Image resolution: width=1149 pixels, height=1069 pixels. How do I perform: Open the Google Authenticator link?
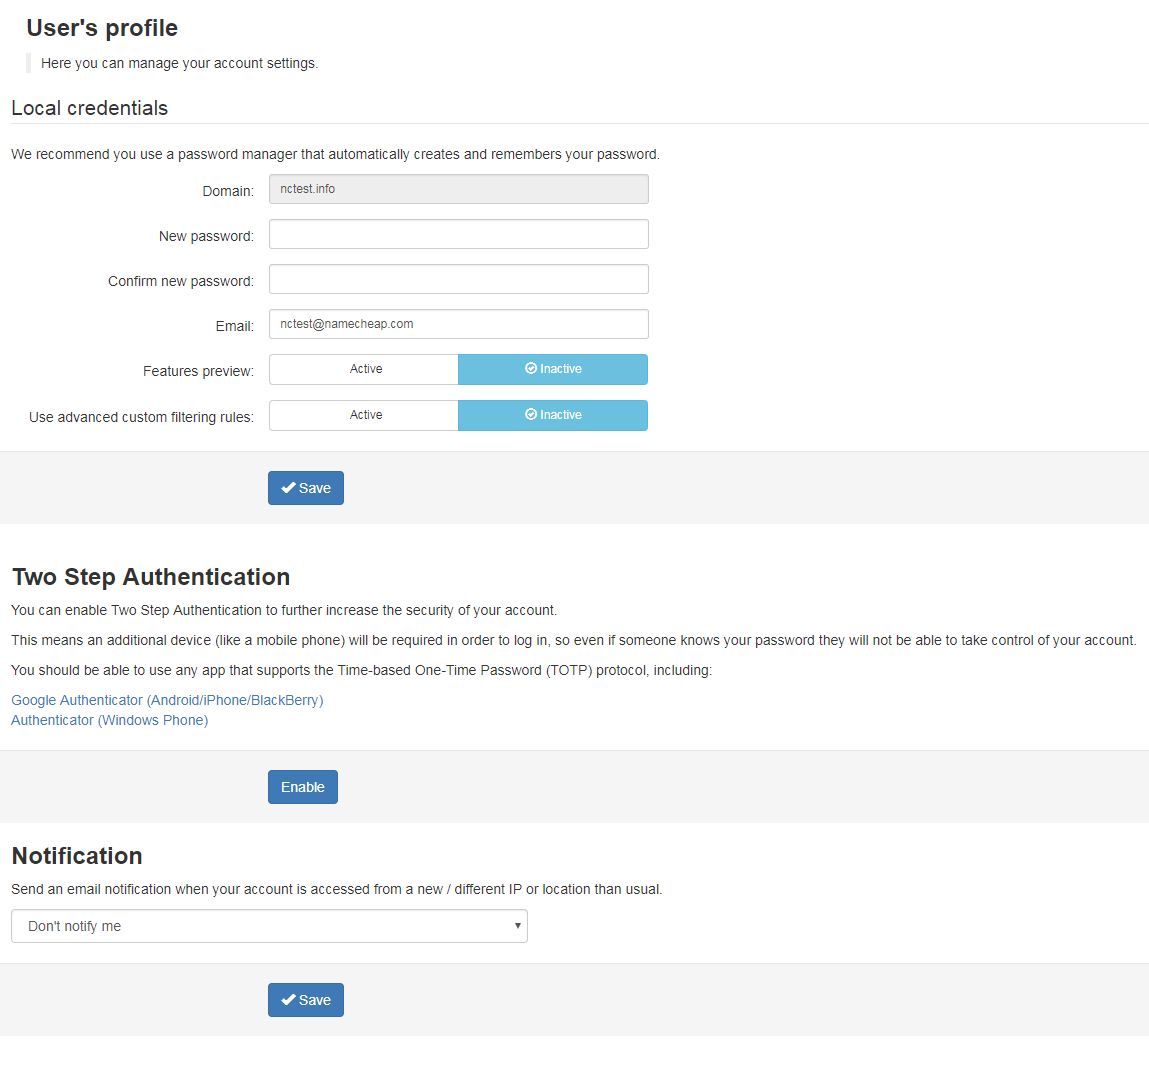coord(167,700)
